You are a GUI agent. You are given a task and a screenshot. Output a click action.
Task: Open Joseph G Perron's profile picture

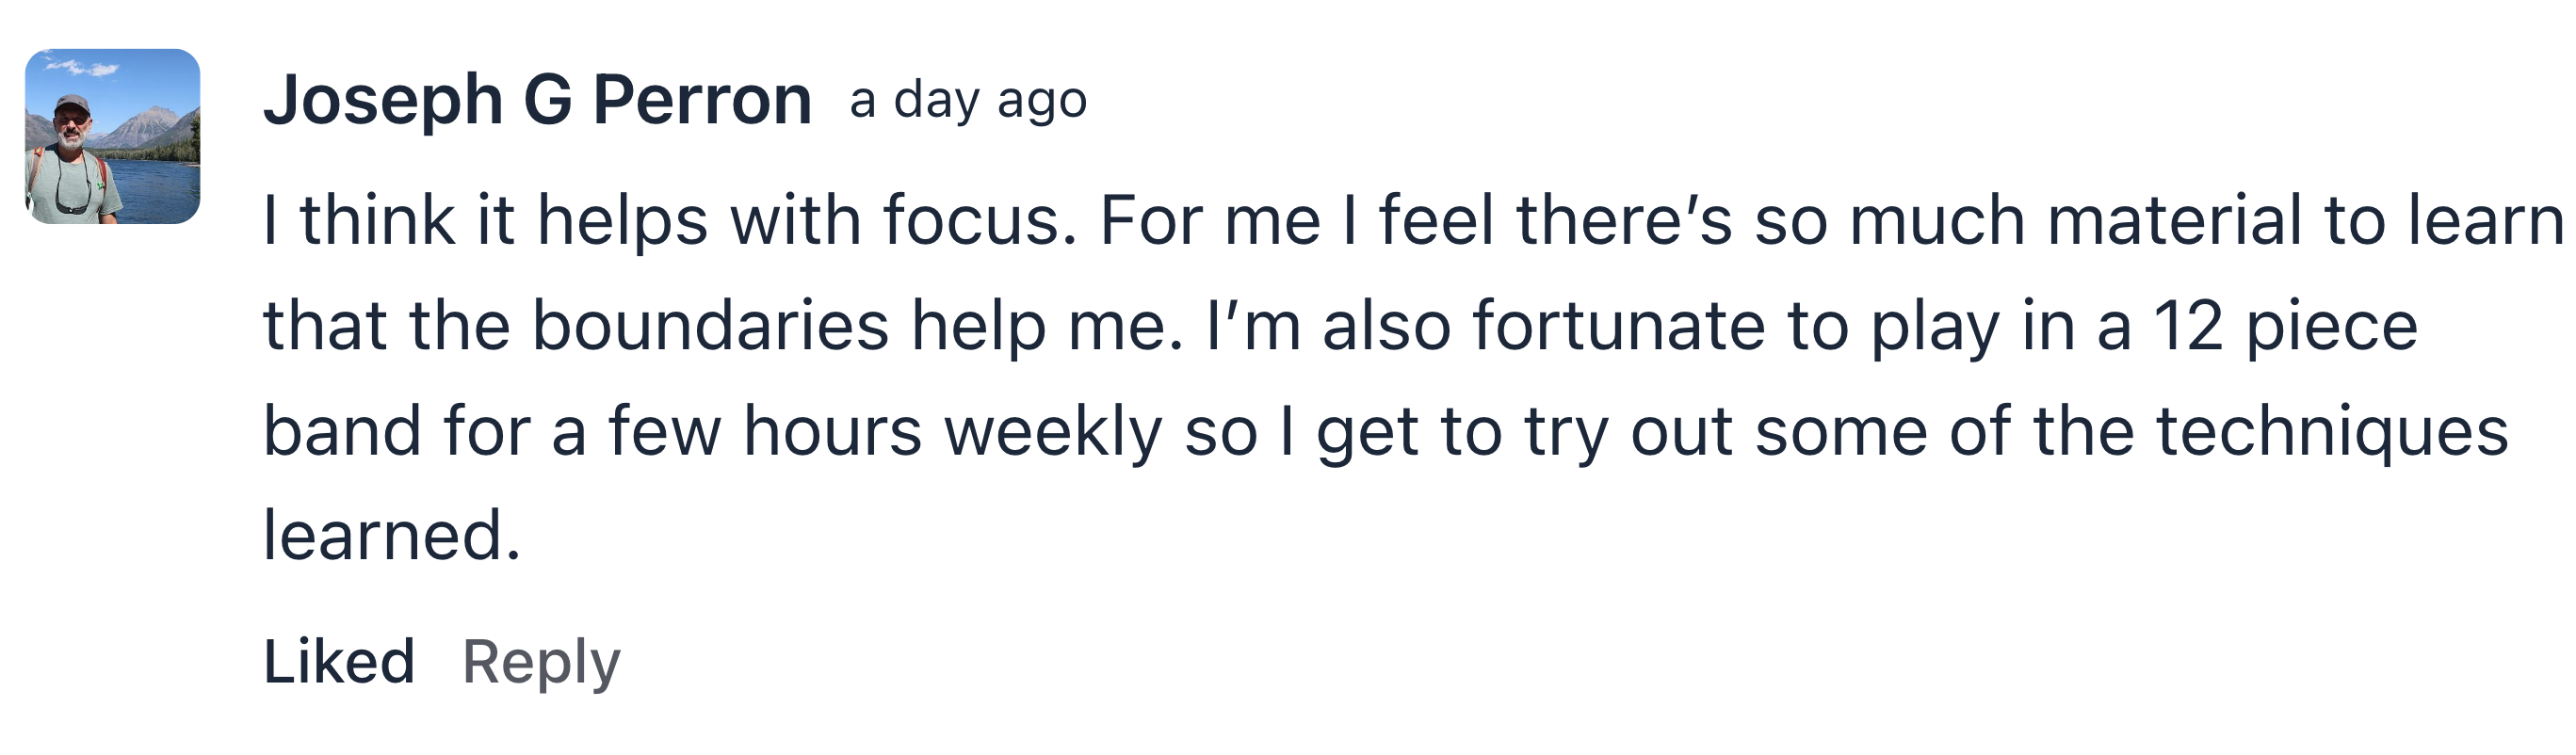112,136
